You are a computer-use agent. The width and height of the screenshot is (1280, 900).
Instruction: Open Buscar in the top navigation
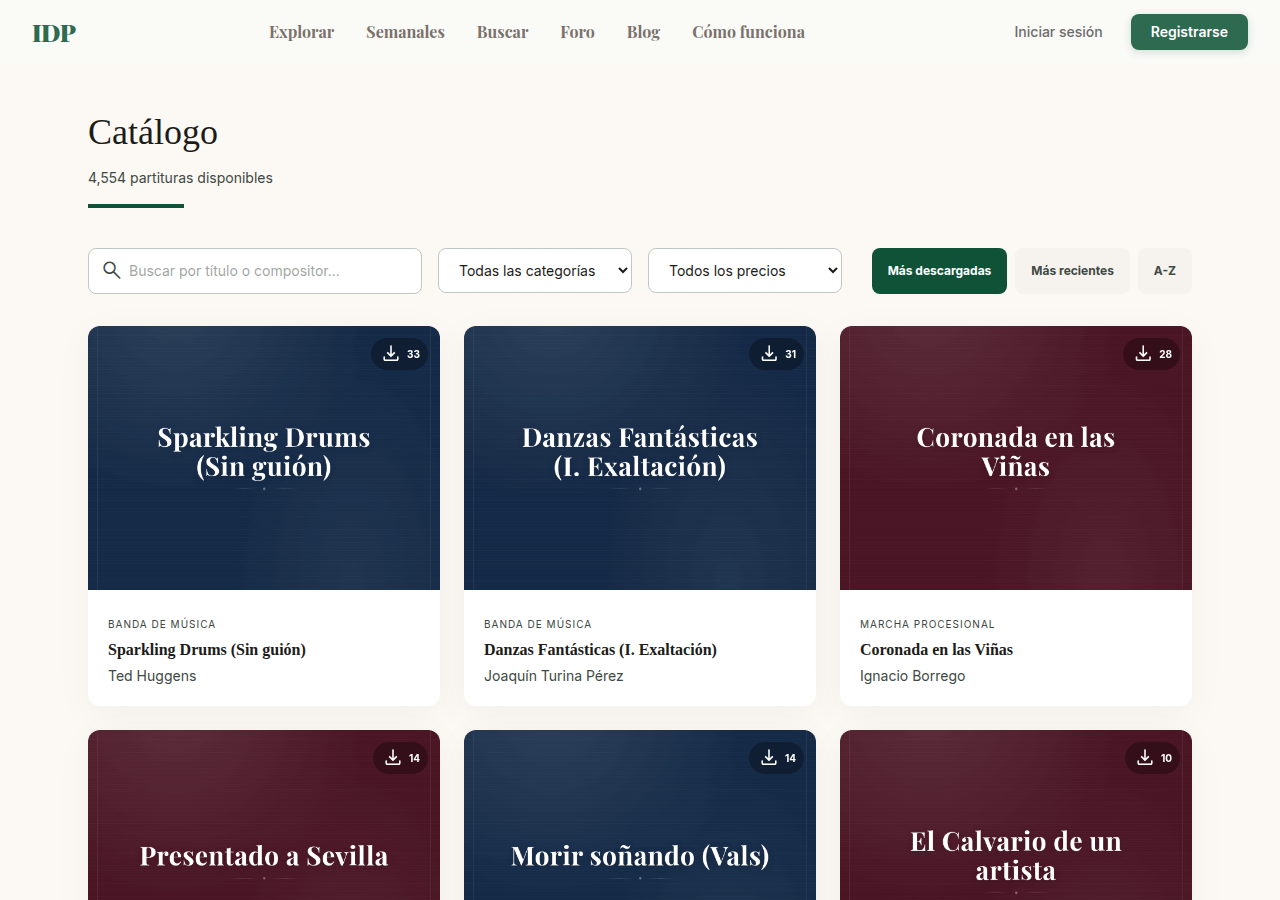502,32
